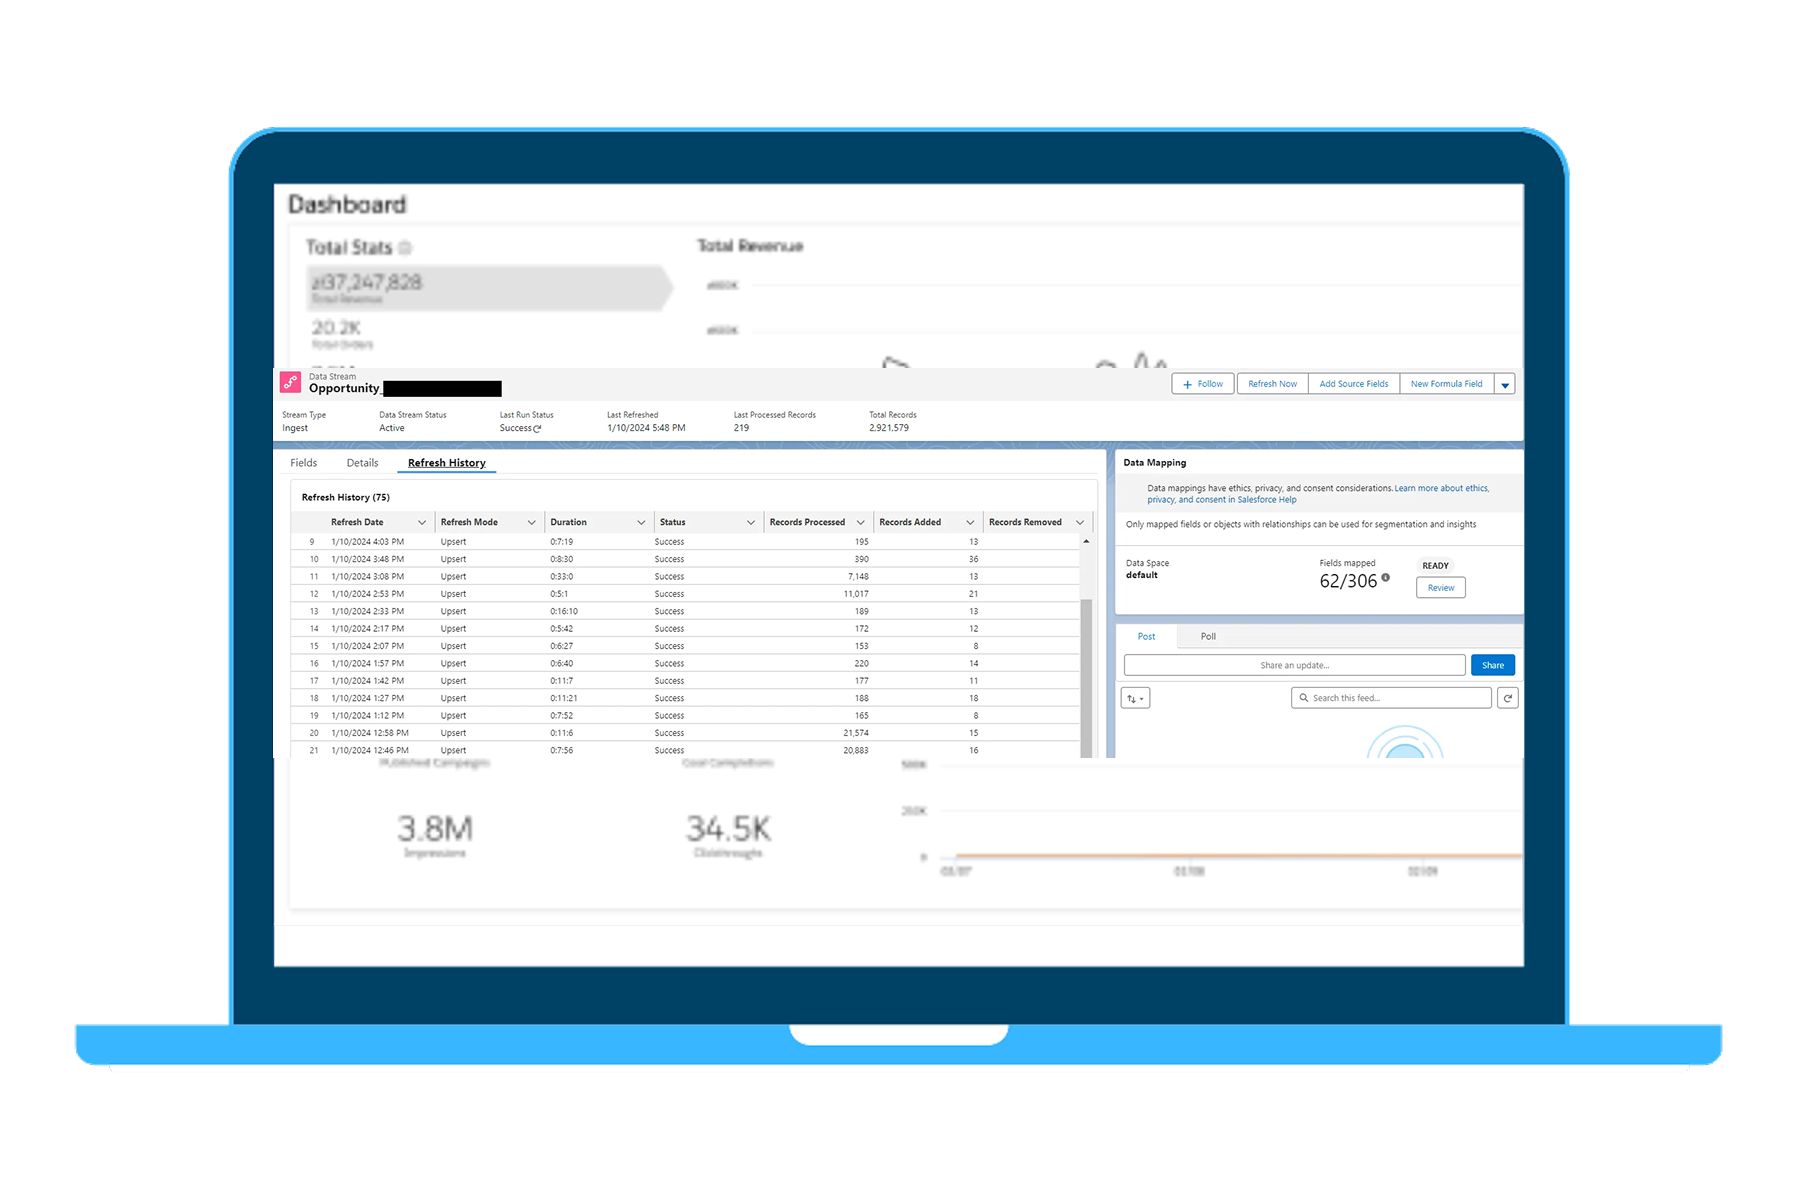Click the pink Data Stream icon
The height and width of the screenshot is (1198, 1797).
[x=290, y=383]
